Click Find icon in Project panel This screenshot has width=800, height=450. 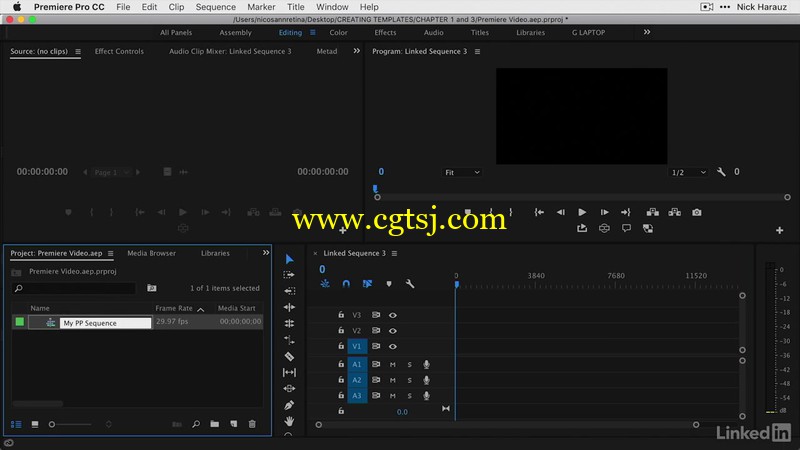point(196,424)
